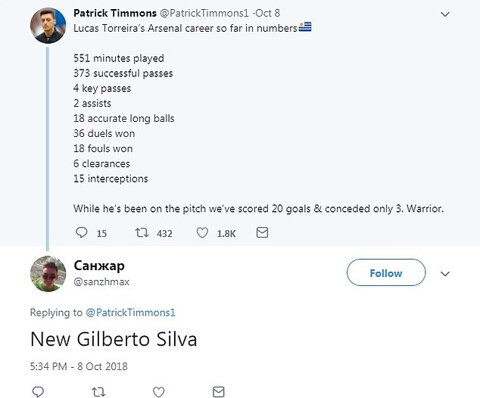Open the @PatrickTimmons1 reply mention link
The image size is (480, 398).
tap(130, 312)
